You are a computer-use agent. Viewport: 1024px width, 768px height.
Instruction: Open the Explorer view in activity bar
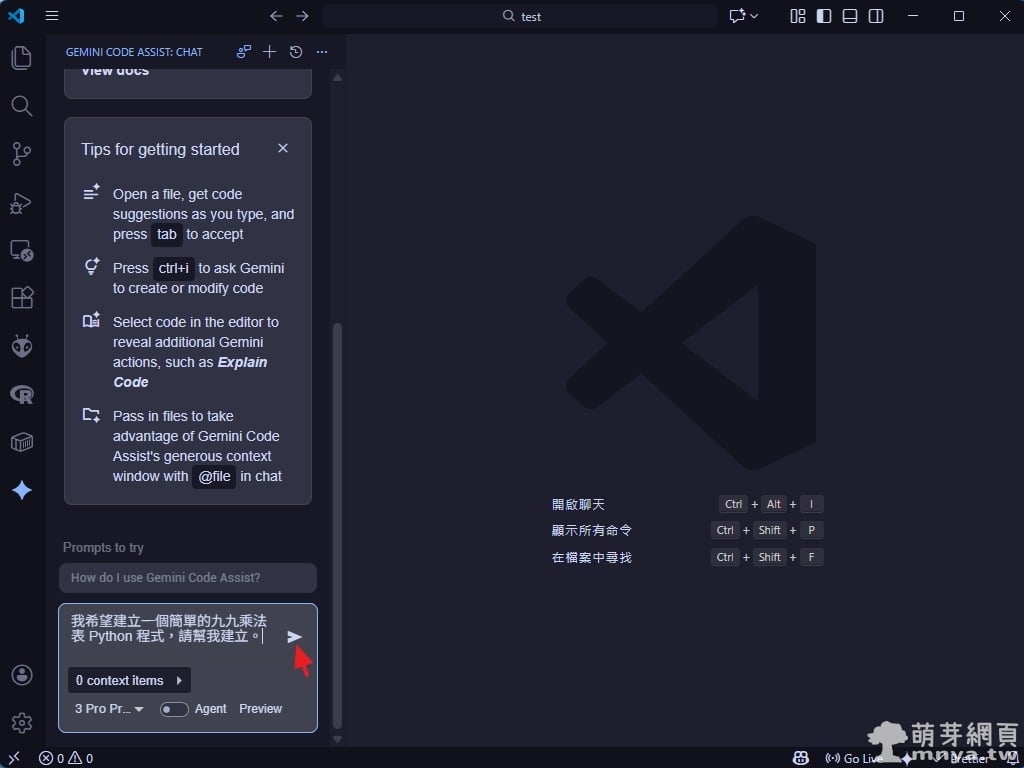pyautogui.click(x=21, y=58)
